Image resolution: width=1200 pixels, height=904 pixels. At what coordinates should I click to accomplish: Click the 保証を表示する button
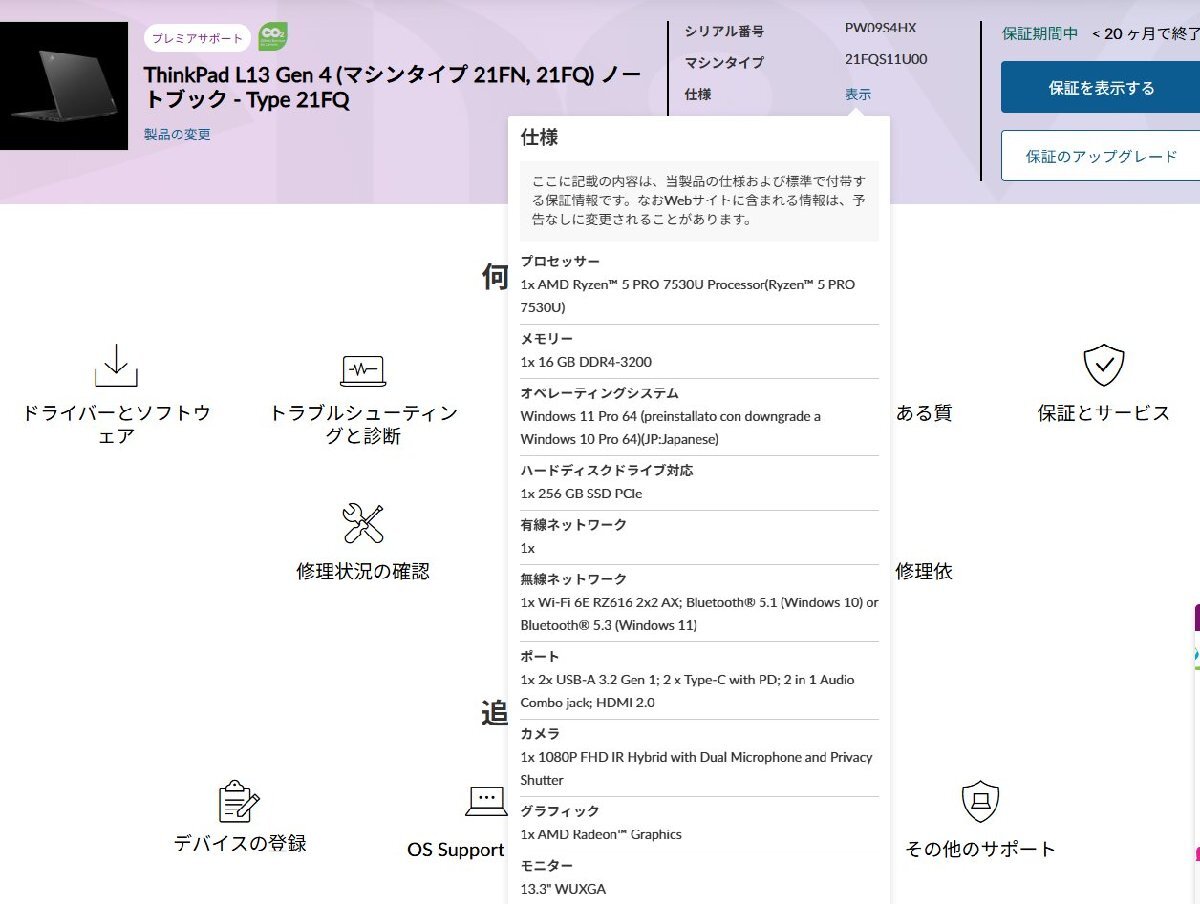point(1101,87)
